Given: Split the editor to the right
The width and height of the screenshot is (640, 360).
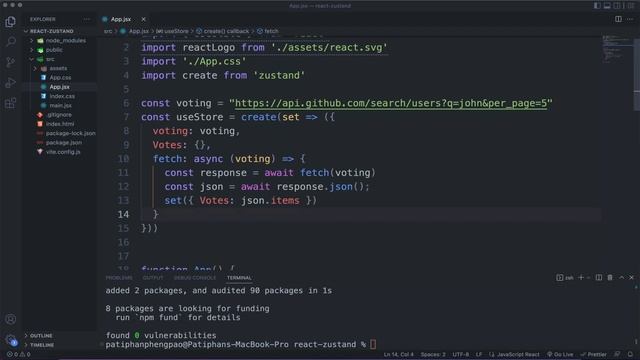Looking at the screenshot, I should coord(618,19).
